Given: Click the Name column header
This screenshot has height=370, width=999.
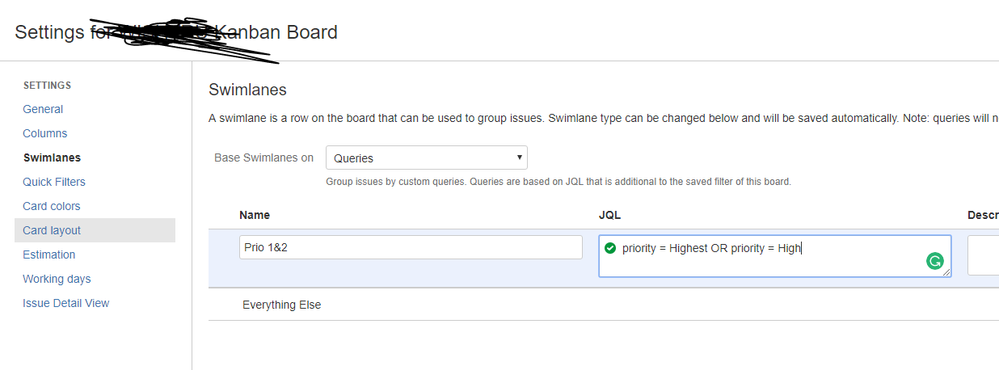Looking at the screenshot, I should (255, 215).
